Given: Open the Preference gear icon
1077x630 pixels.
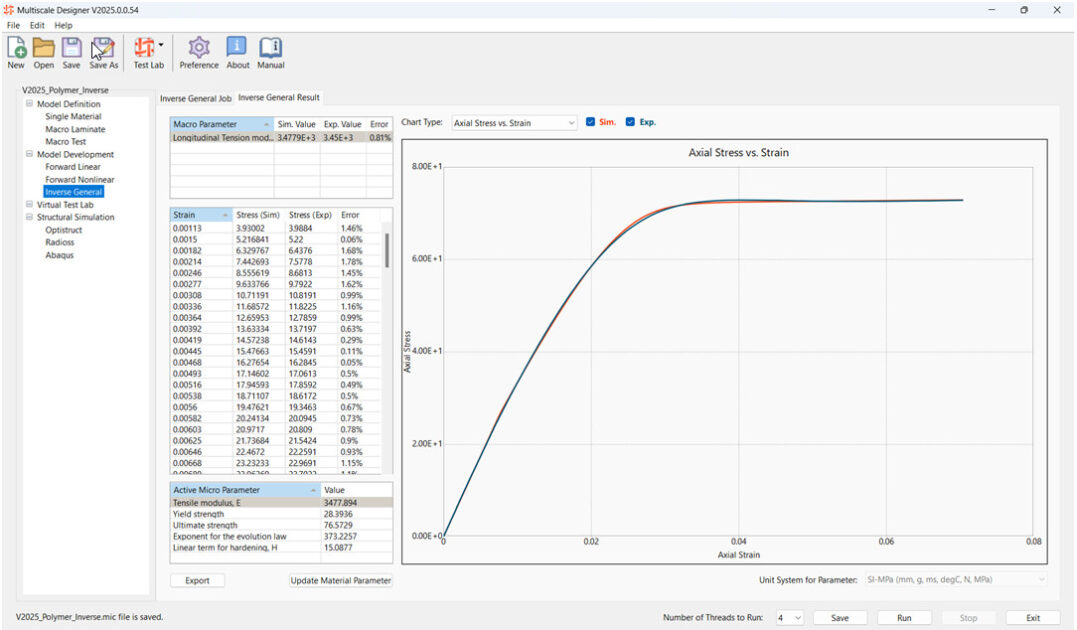Looking at the screenshot, I should (x=199, y=48).
